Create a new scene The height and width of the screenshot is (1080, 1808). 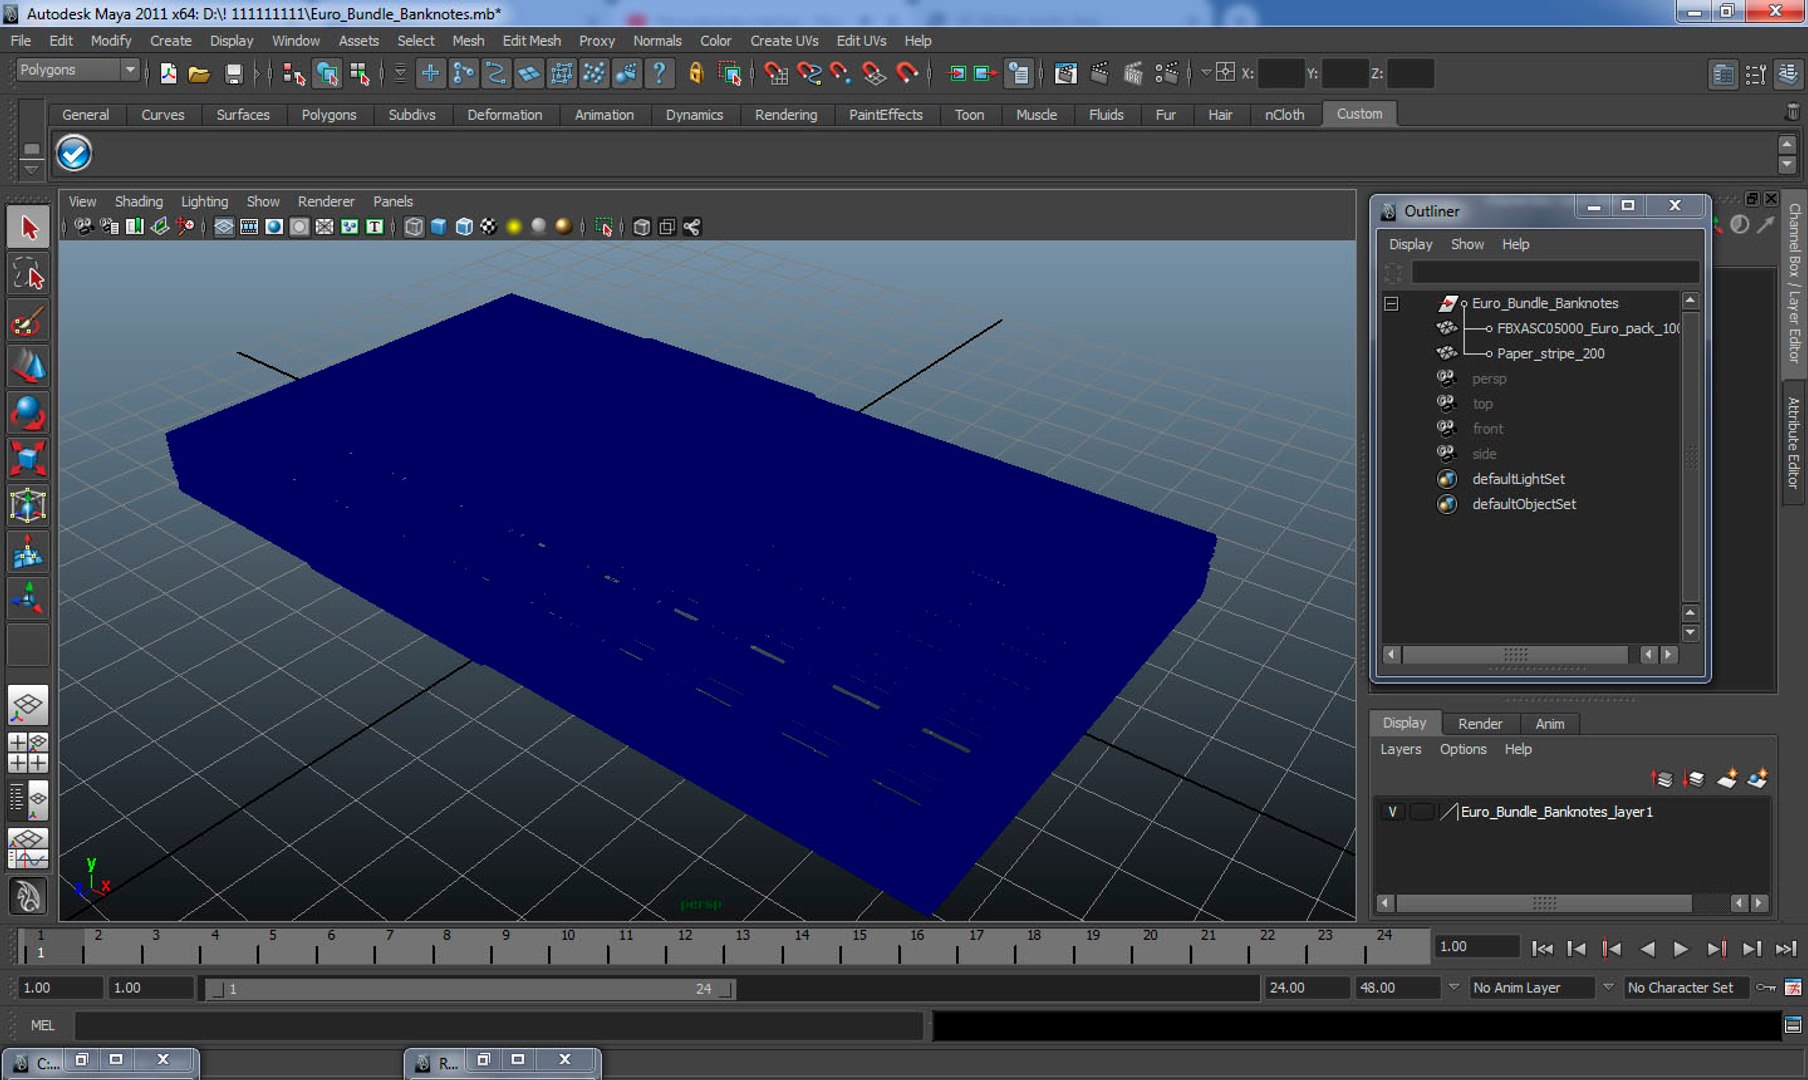tap(168, 73)
